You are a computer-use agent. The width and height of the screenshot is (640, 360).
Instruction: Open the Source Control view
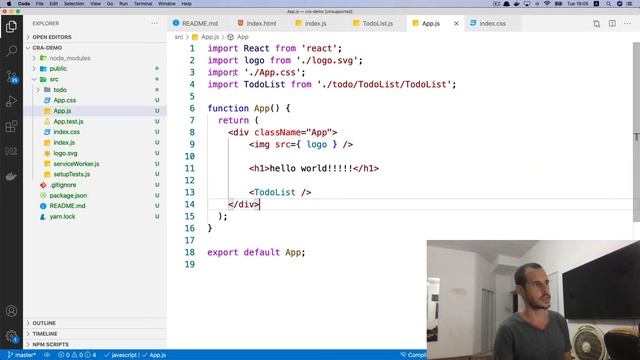pyautogui.click(x=11, y=76)
